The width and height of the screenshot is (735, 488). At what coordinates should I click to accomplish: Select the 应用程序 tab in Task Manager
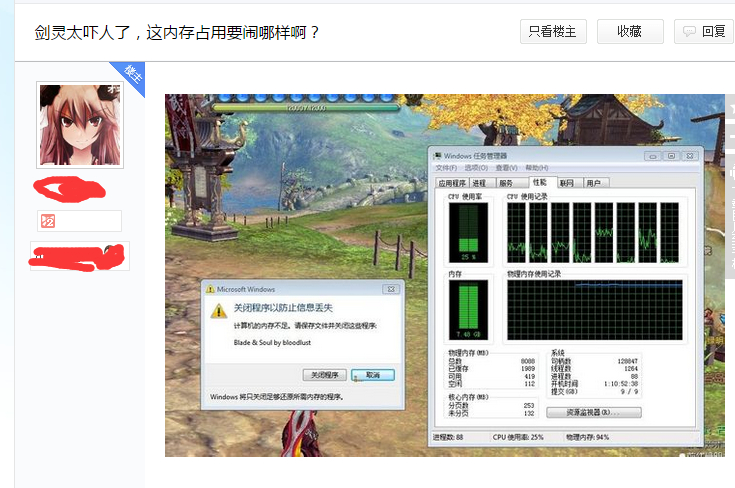pos(452,183)
